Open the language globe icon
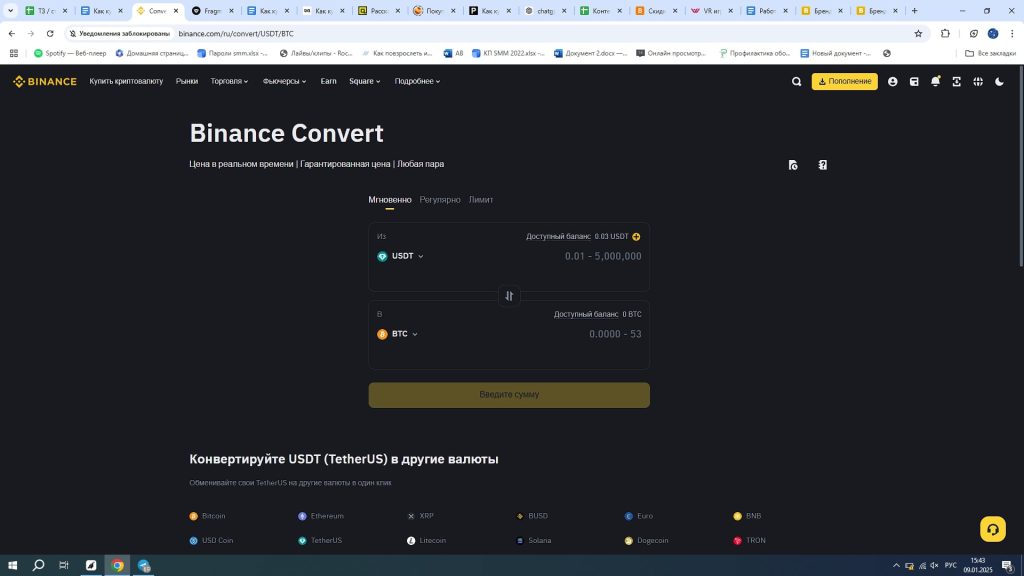This screenshot has height=576, width=1024. coord(978,82)
